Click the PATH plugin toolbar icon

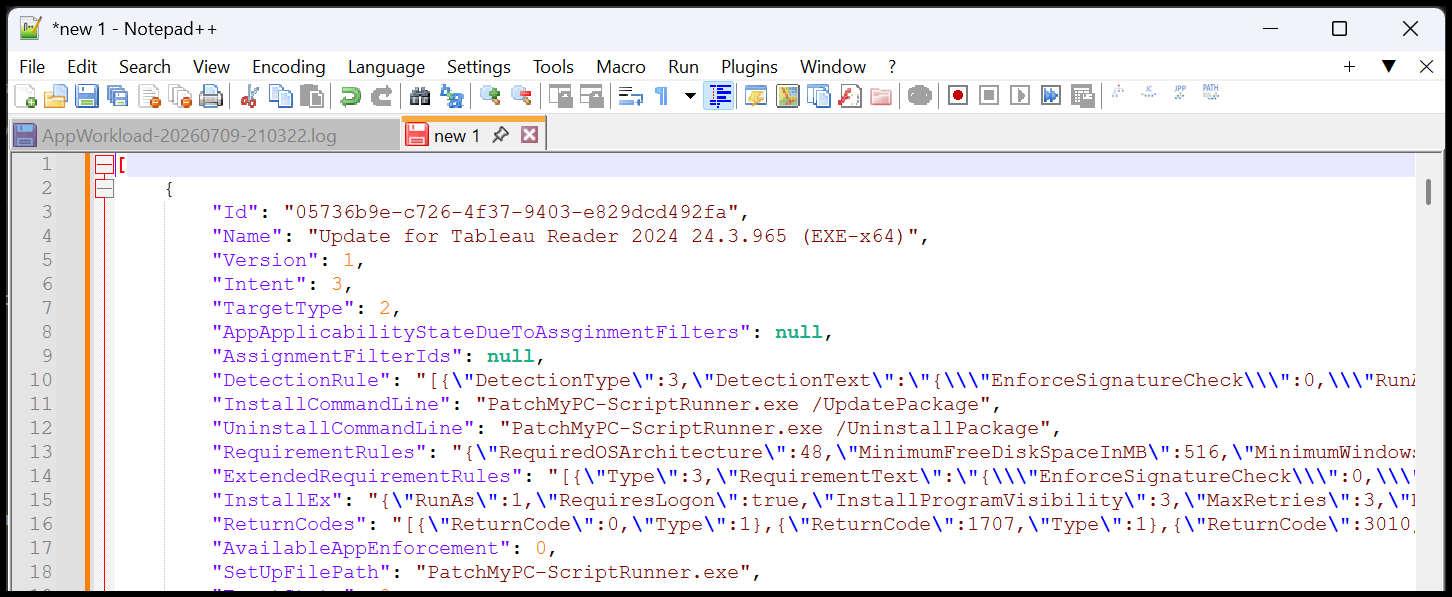click(1211, 92)
